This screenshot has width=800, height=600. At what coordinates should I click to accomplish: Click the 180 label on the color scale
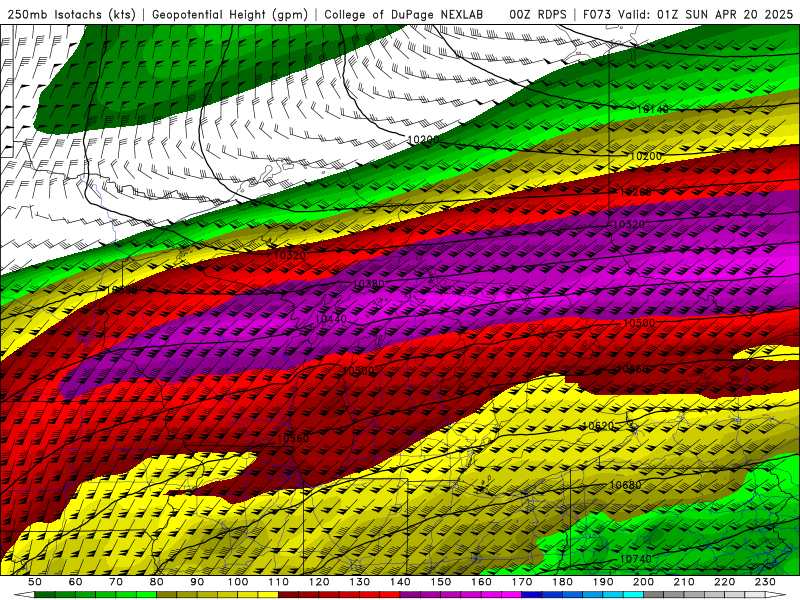[563, 582]
